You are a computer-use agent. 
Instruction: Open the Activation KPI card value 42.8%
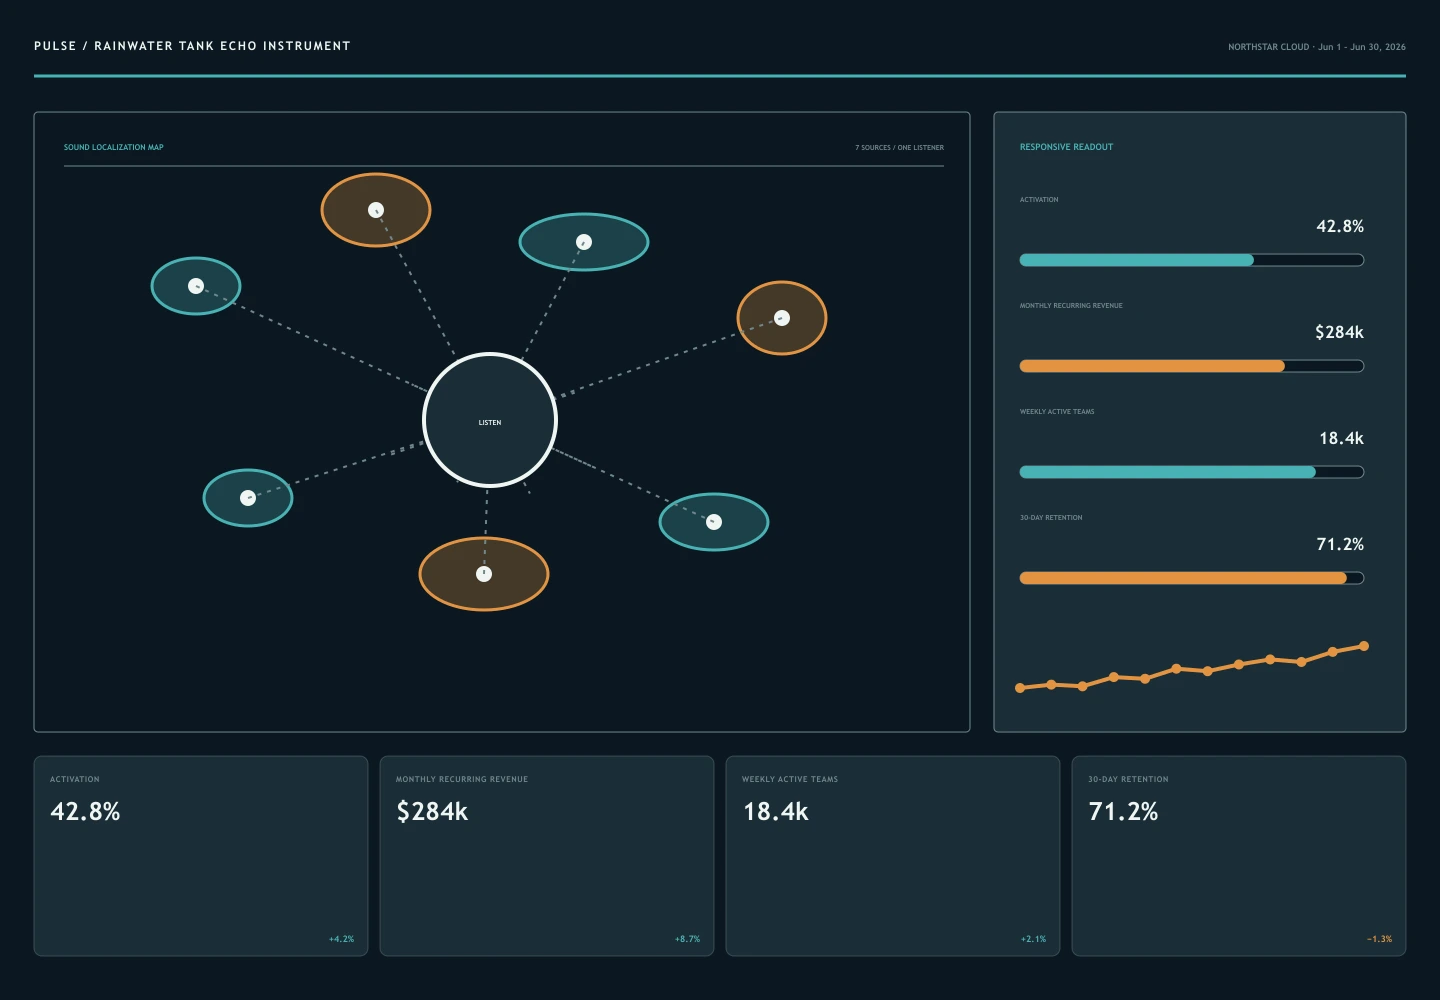85,811
